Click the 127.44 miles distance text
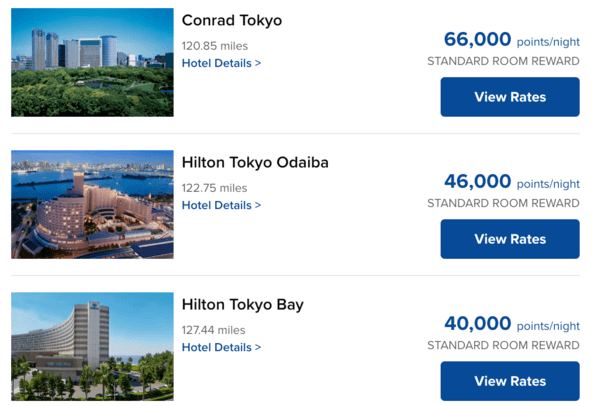 pyautogui.click(x=214, y=330)
